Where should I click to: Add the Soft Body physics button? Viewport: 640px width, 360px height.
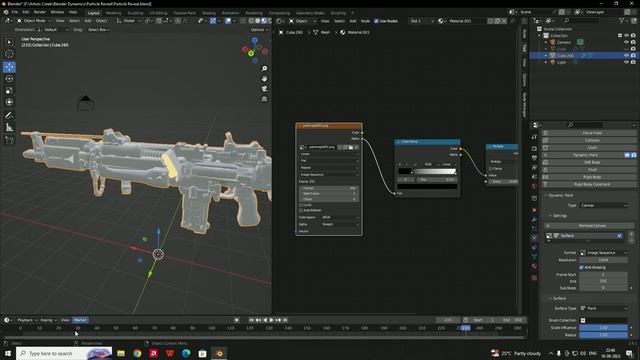(x=589, y=162)
